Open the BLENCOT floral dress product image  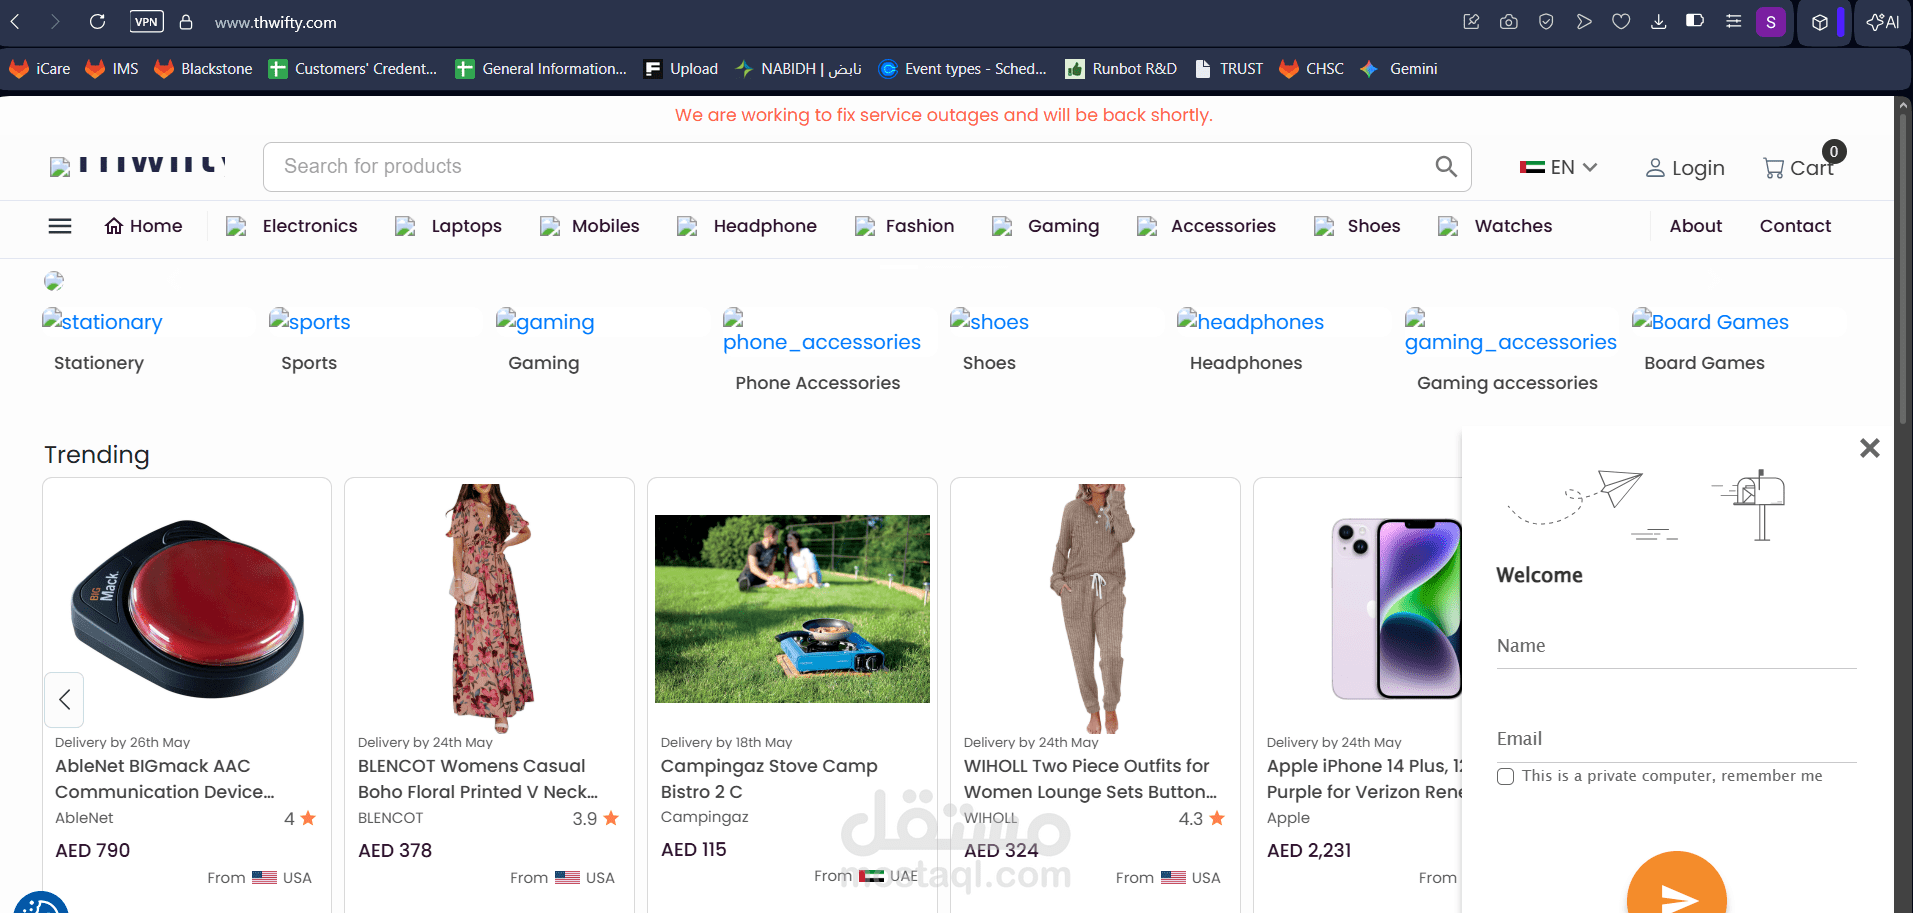pyautogui.click(x=489, y=608)
